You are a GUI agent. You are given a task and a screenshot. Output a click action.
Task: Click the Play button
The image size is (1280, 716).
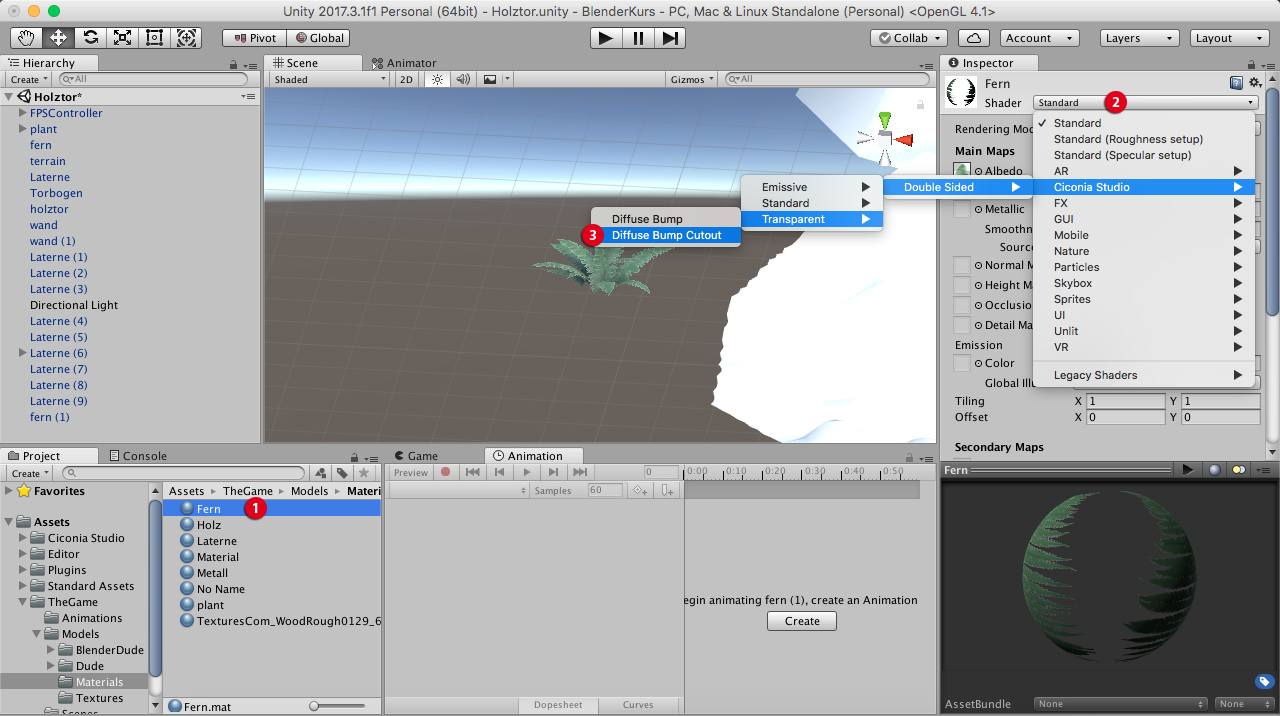click(x=605, y=38)
